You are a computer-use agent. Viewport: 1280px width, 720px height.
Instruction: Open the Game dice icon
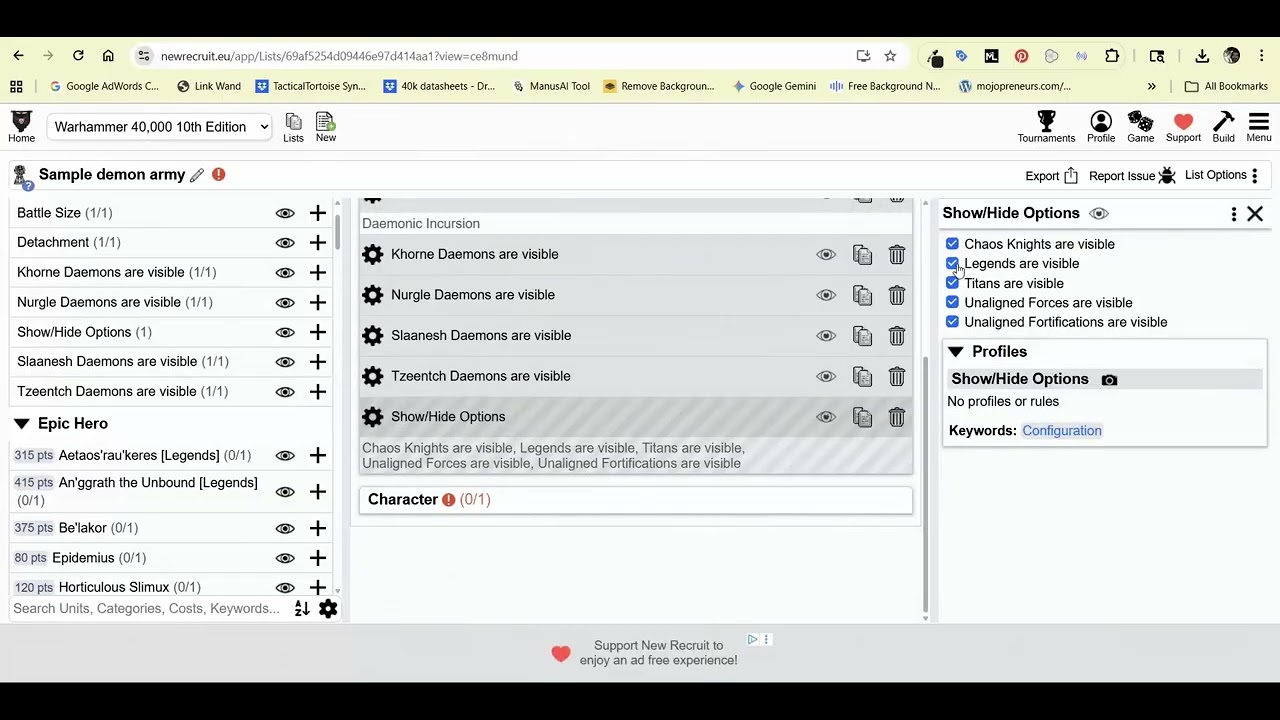pos(1141,127)
